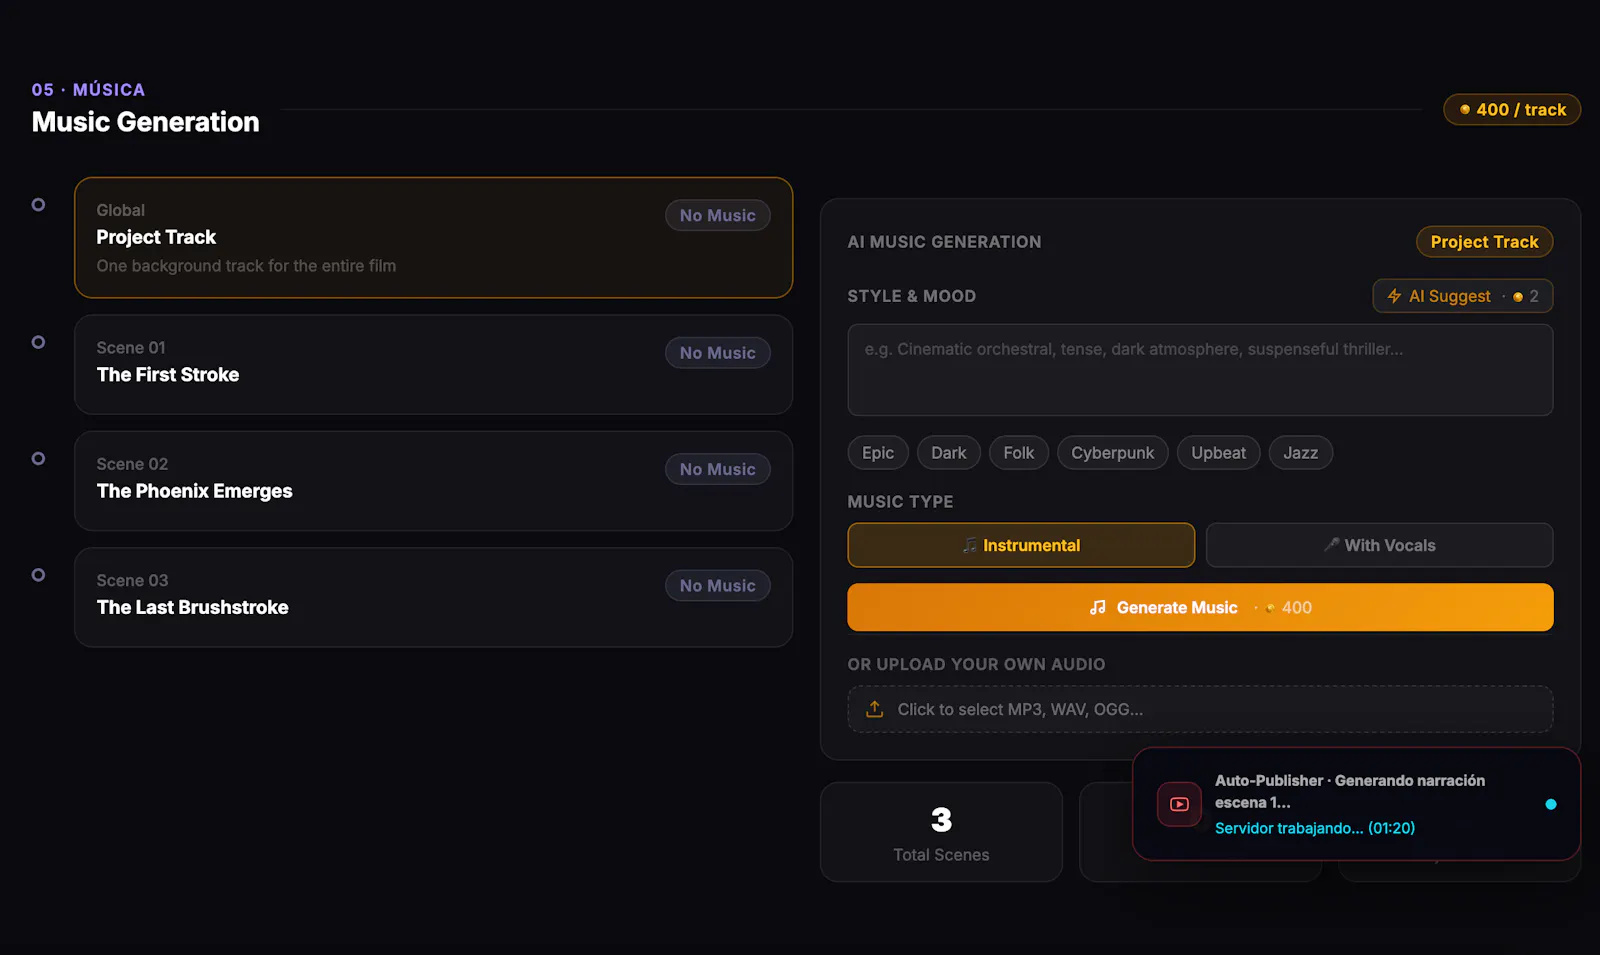The height and width of the screenshot is (955, 1600).
Task: Click No Music badge on Project Track
Action: click(718, 216)
